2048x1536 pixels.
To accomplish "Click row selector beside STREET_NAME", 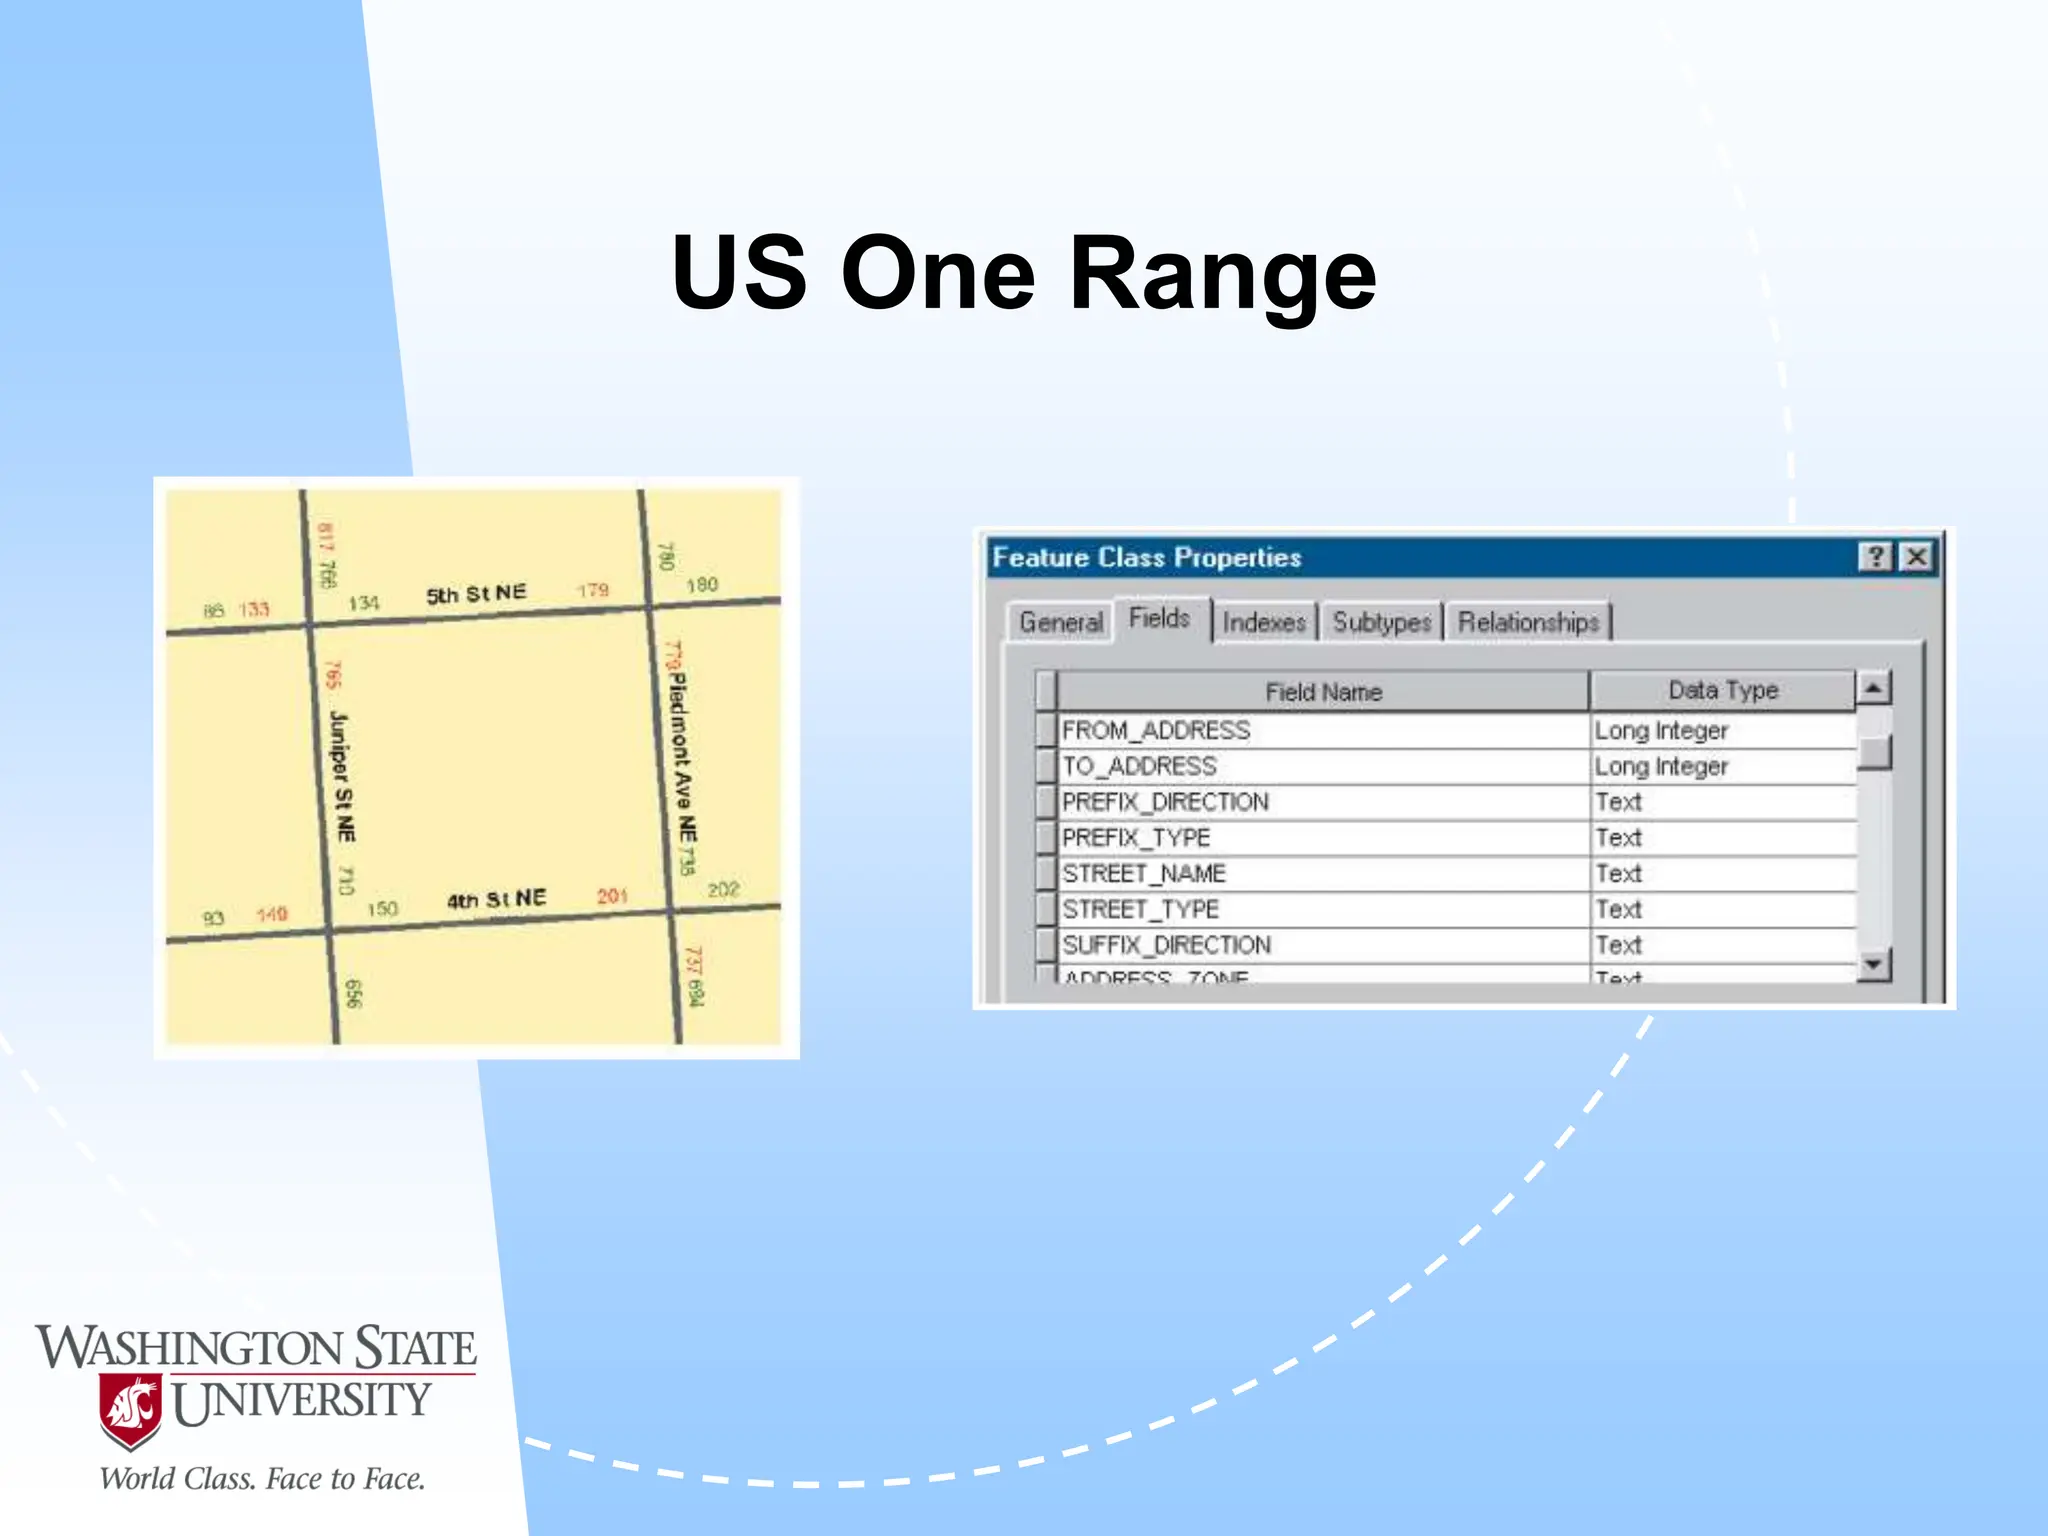I will coord(1046,874).
